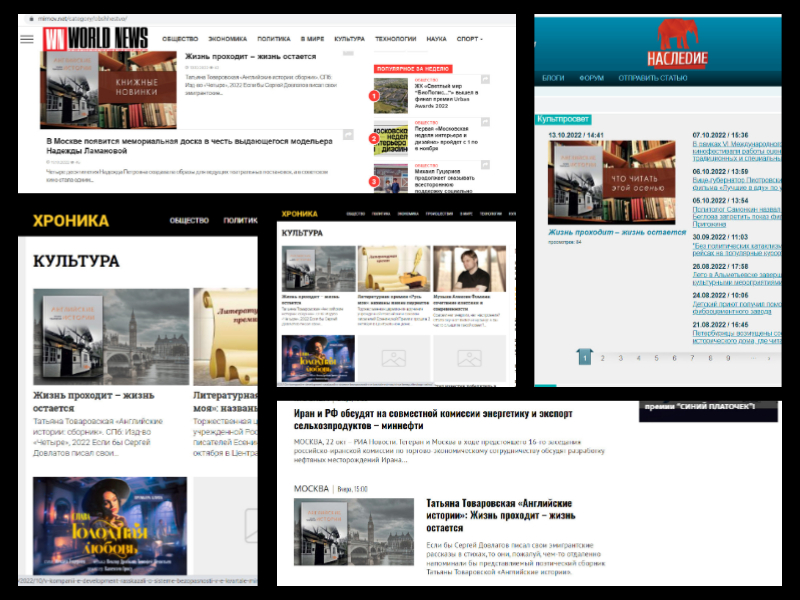This screenshot has height=600, width=800.
Task: Open the musician portrait thumbnail in smaller Хроника
Action: (x=469, y=269)
